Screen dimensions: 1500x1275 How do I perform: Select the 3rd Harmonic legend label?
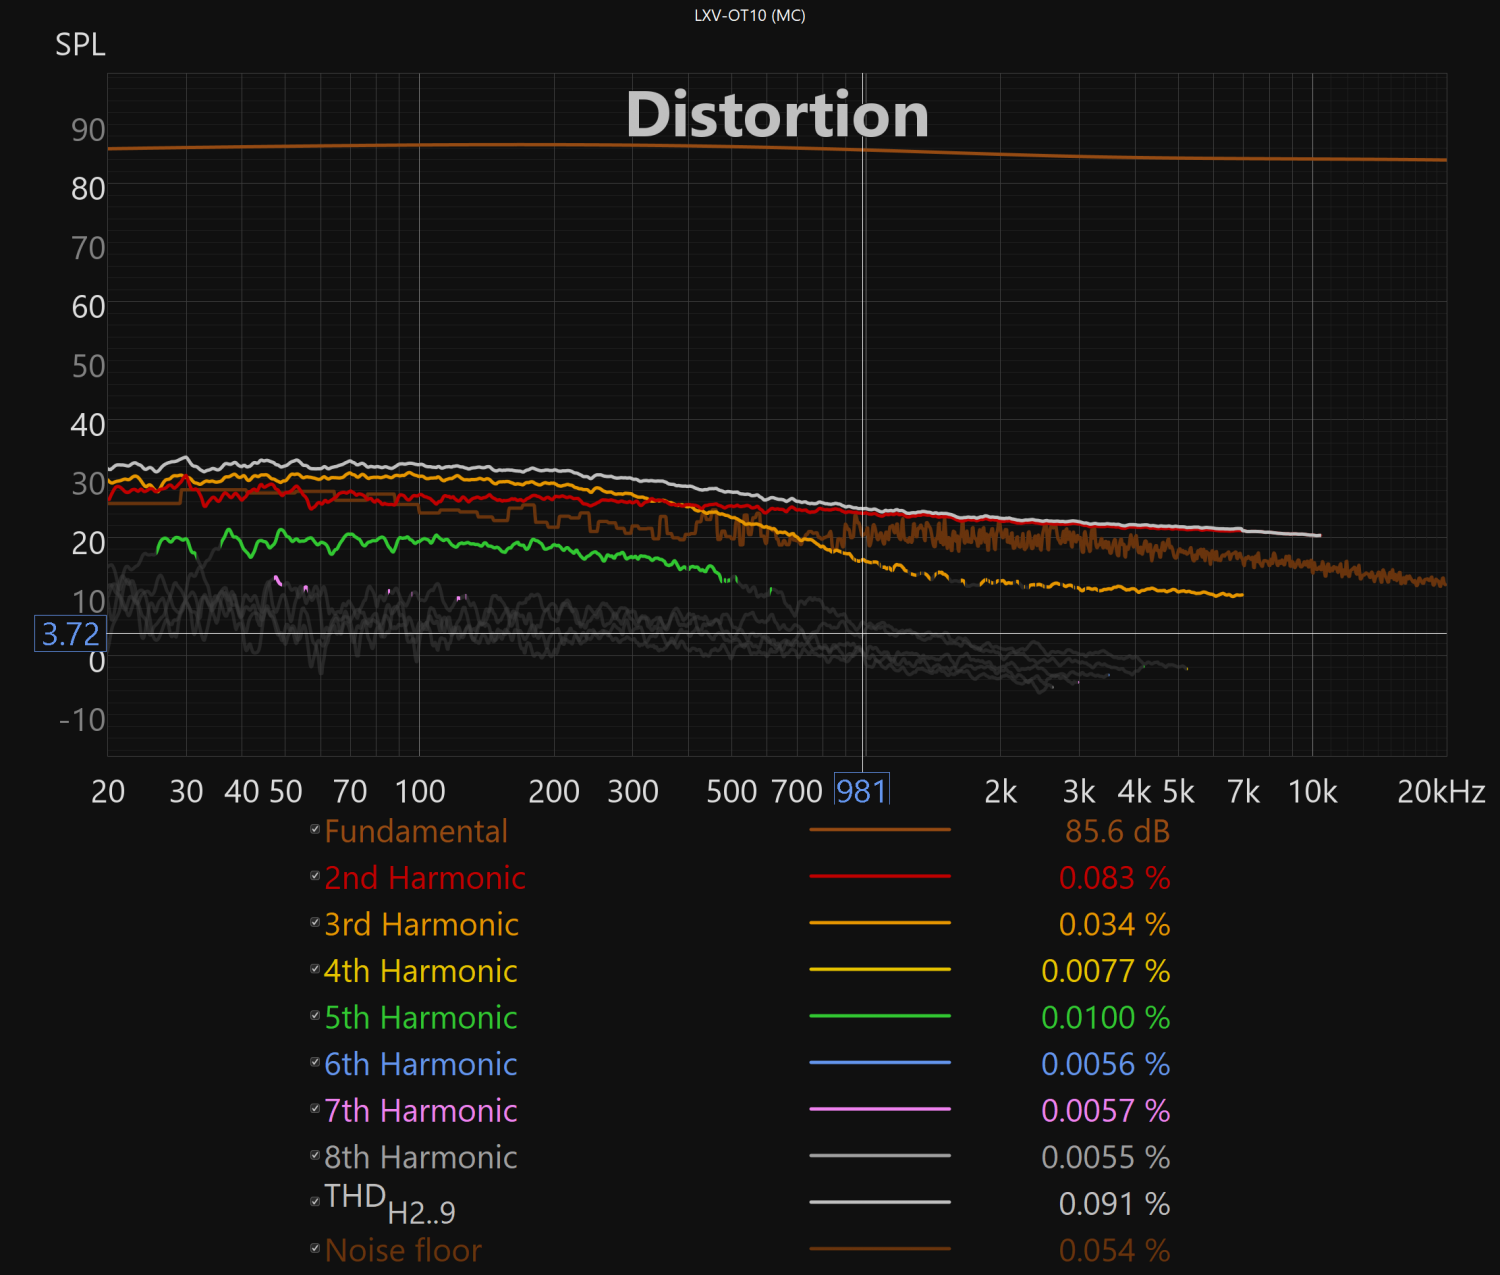tap(421, 925)
